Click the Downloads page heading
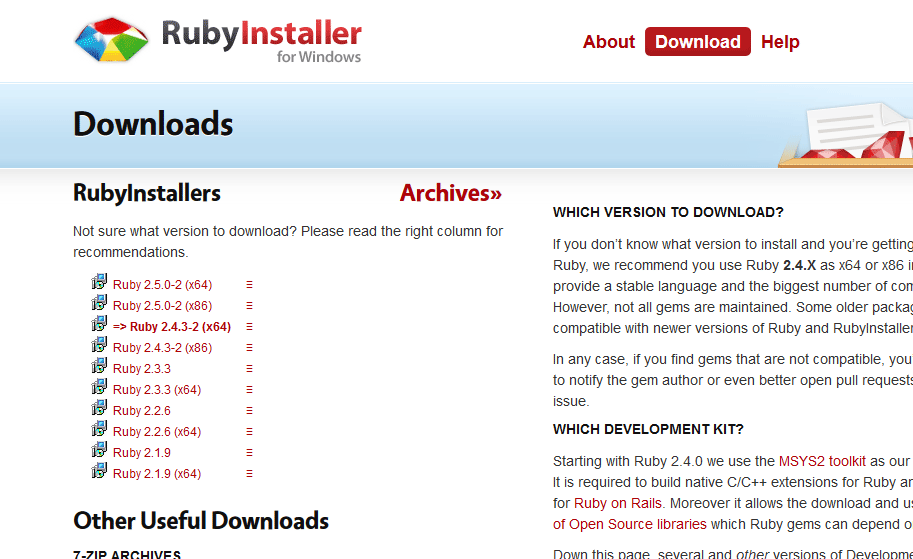Viewport: 913px width, 559px height. click(x=153, y=124)
